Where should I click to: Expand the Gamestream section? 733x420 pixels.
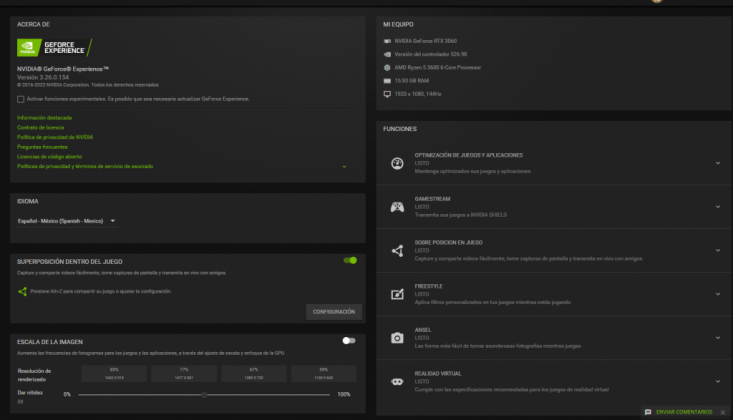pyautogui.click(x=718, y=207)
